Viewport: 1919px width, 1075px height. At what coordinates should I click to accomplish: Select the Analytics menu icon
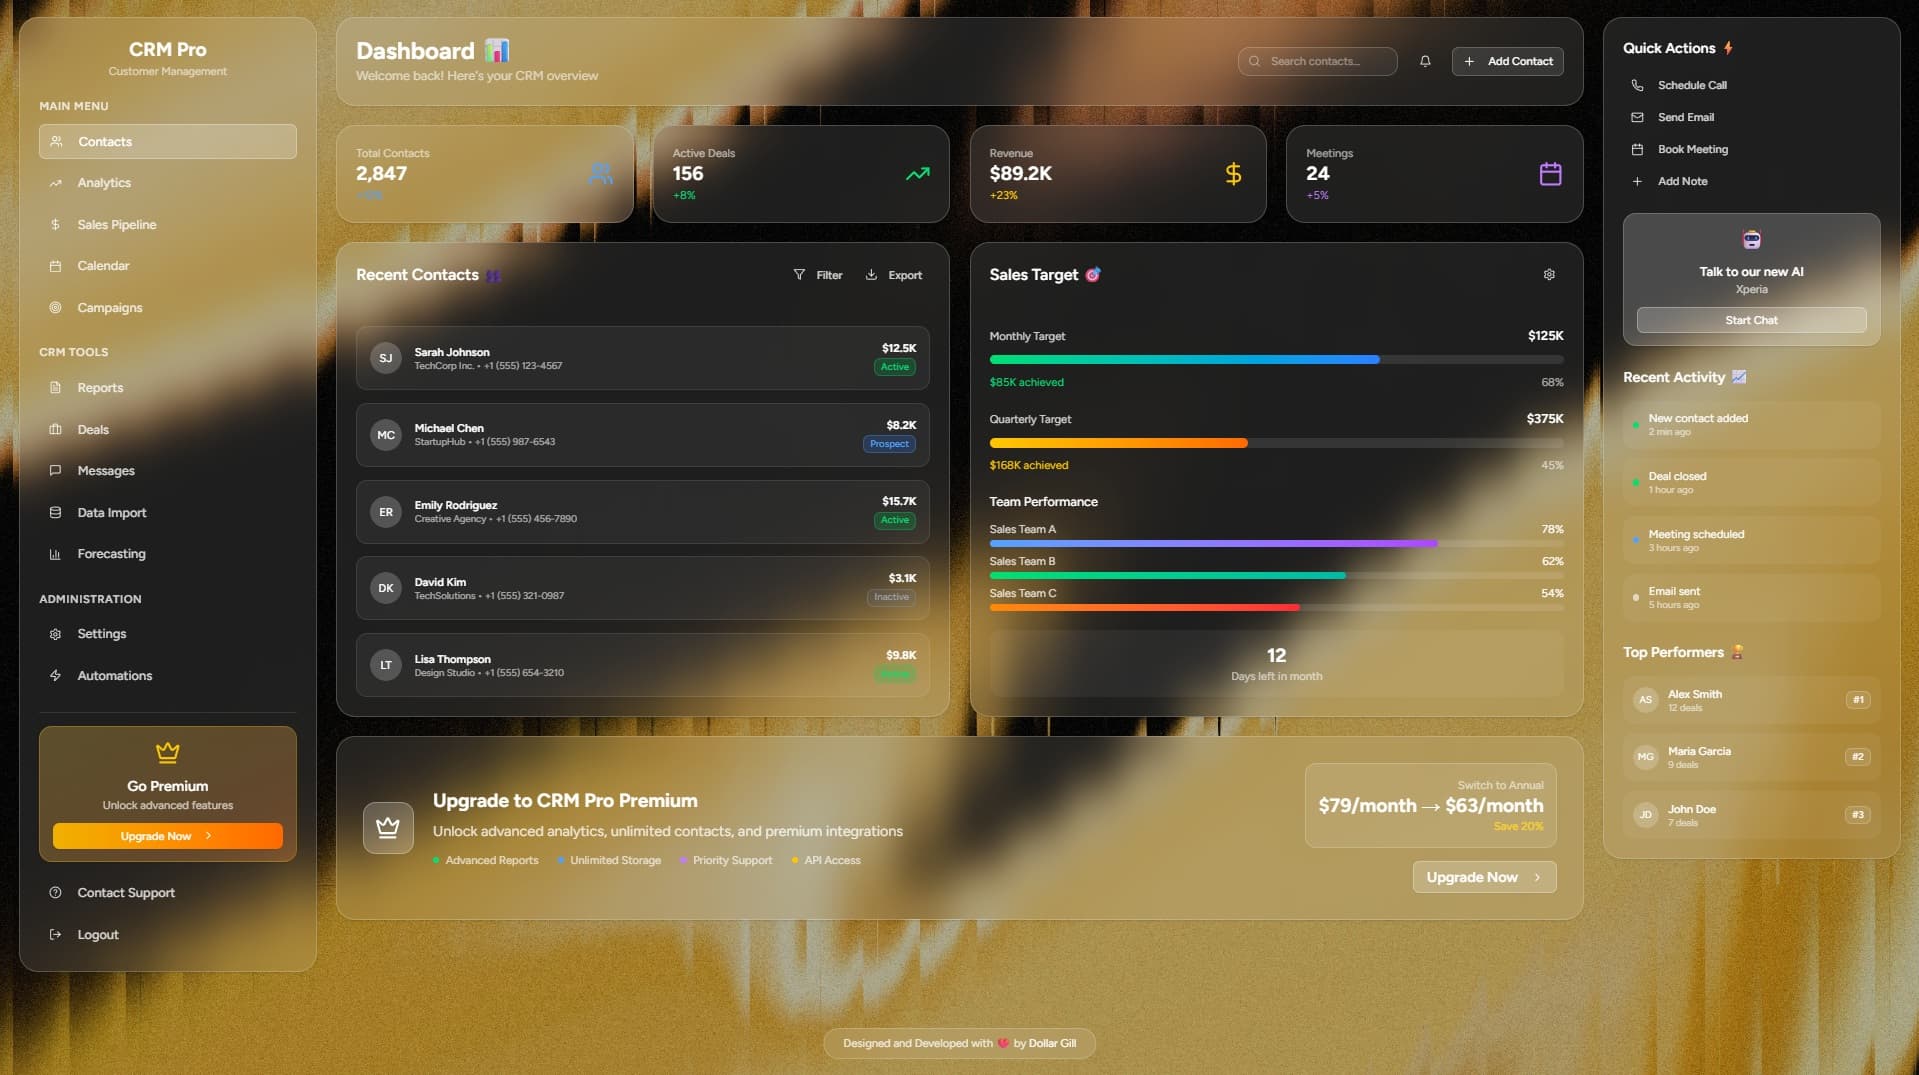(56, 182)
